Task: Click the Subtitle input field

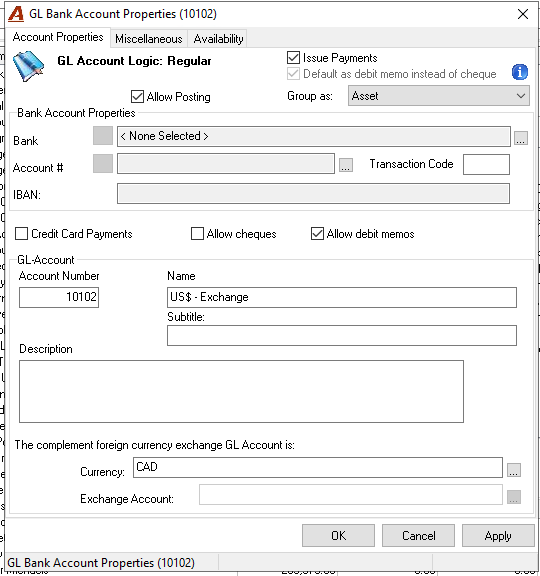Action: point(342,335)
